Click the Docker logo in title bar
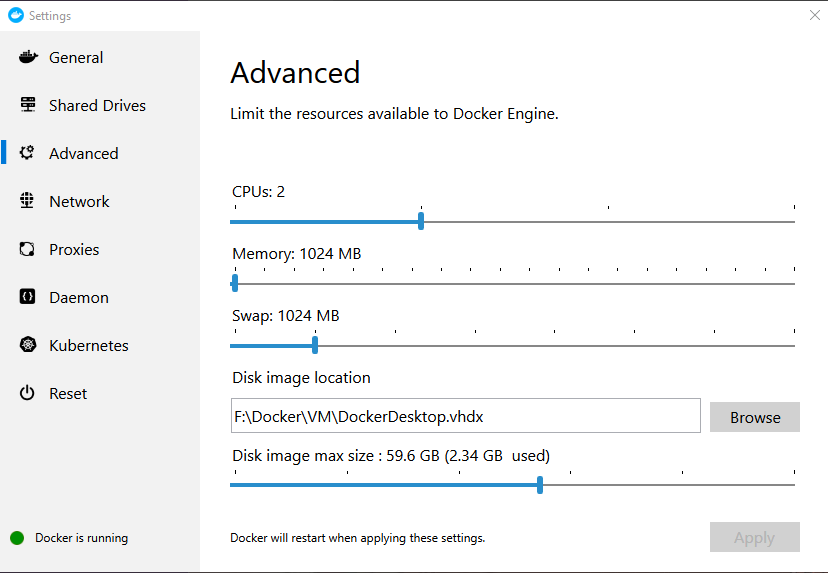Image resolution: width=828 pixels, height=573 pixels. pyautogui.click(x=15, y=15)
